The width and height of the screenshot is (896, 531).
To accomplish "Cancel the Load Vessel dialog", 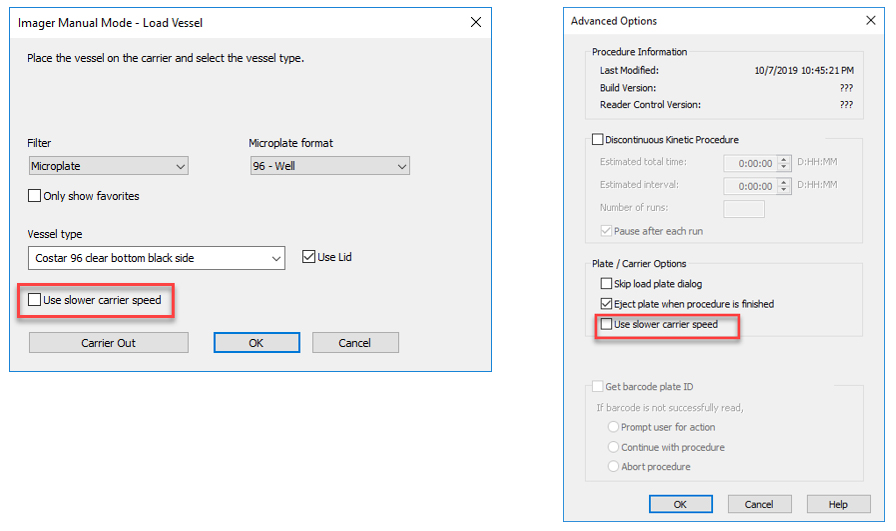I will [x=355, y=343].
